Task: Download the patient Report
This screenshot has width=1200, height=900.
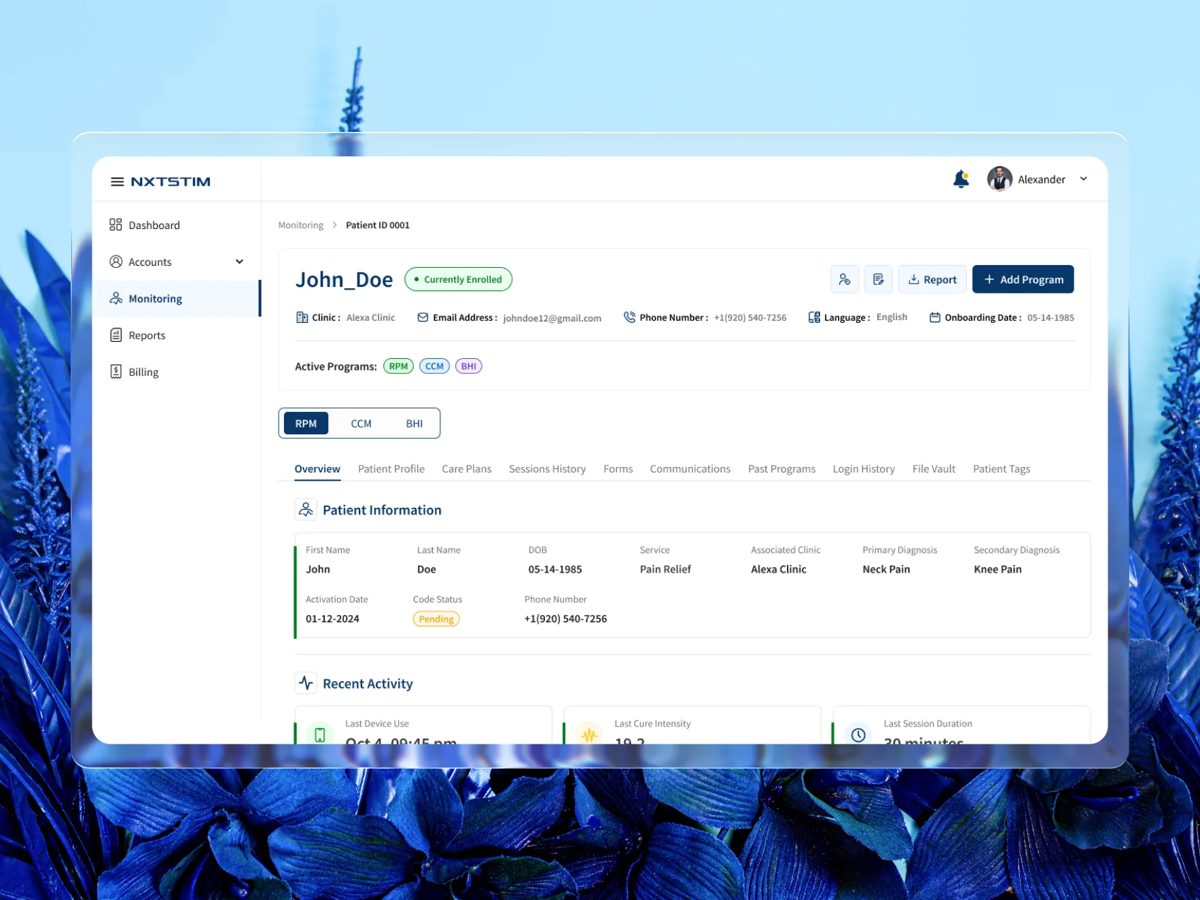Action: pyautogui.click(x=932, y=280)
